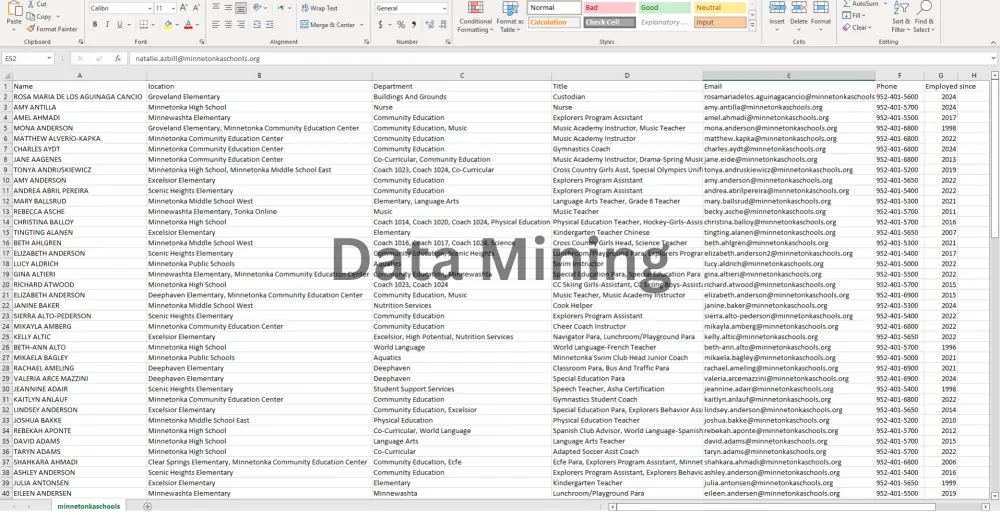This screenshot has width=1000, height=515.
Task: Apply yellow Fill Color bucket
Action: pyautogui.click(x=168, y=25)
